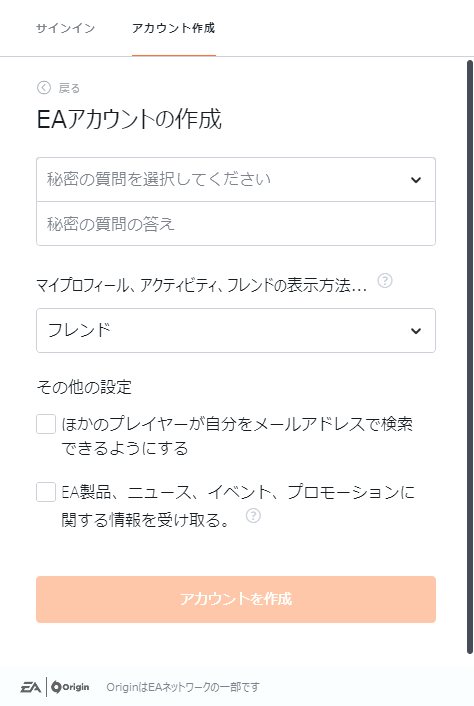Select the アカウント作成 tab

[174, 28]
